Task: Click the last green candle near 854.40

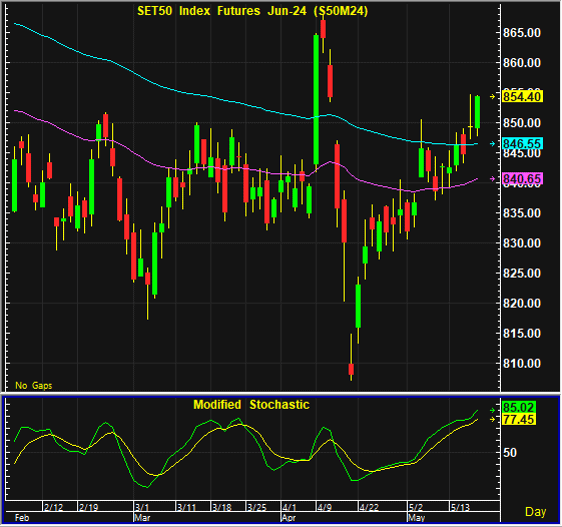Action: [477, 112]
